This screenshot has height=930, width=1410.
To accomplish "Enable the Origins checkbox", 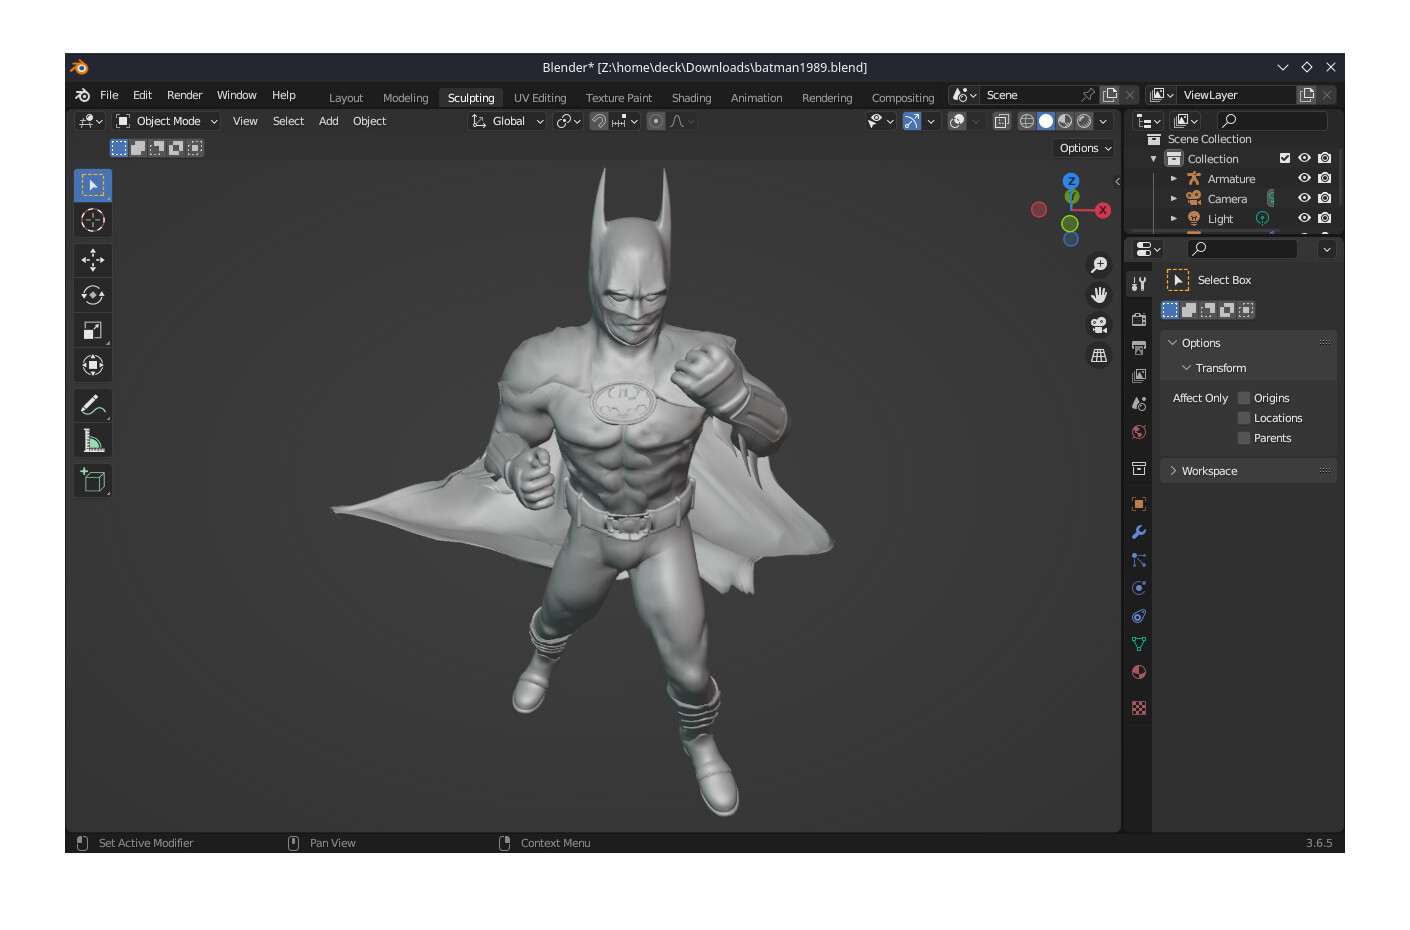I will click(x=1244, y=398).
